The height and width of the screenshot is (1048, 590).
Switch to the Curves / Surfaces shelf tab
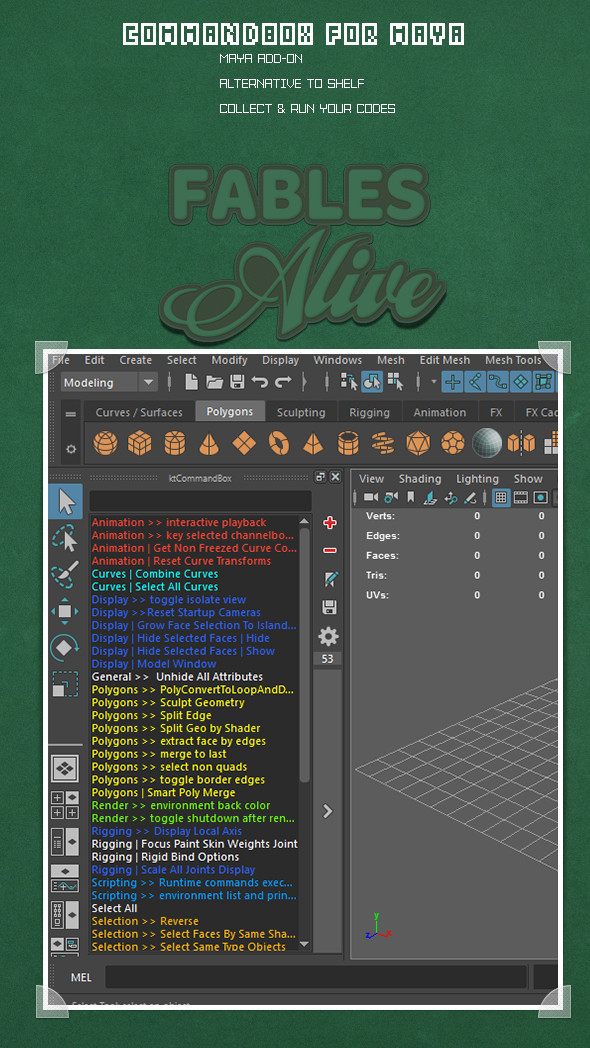pos(139,412)
